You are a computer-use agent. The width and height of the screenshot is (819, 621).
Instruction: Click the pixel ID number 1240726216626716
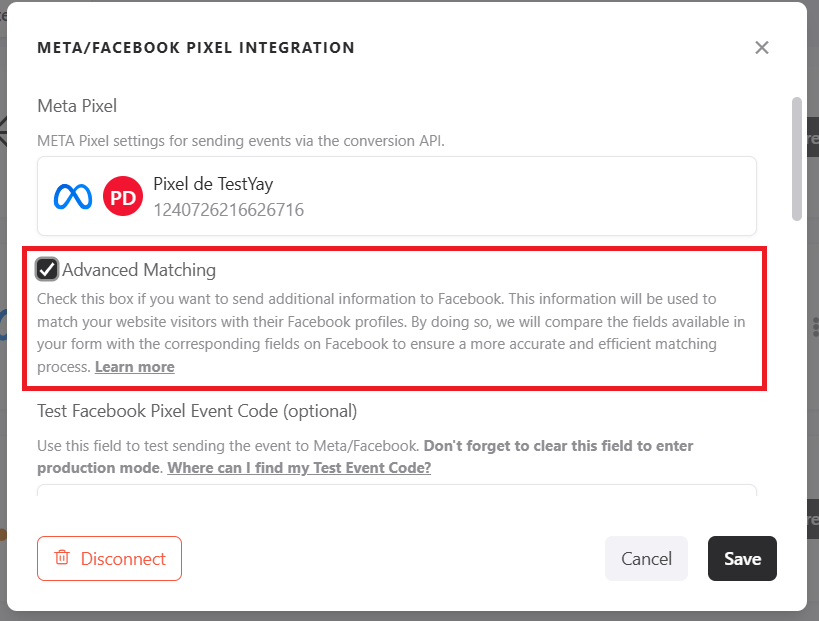pos(228,210)
